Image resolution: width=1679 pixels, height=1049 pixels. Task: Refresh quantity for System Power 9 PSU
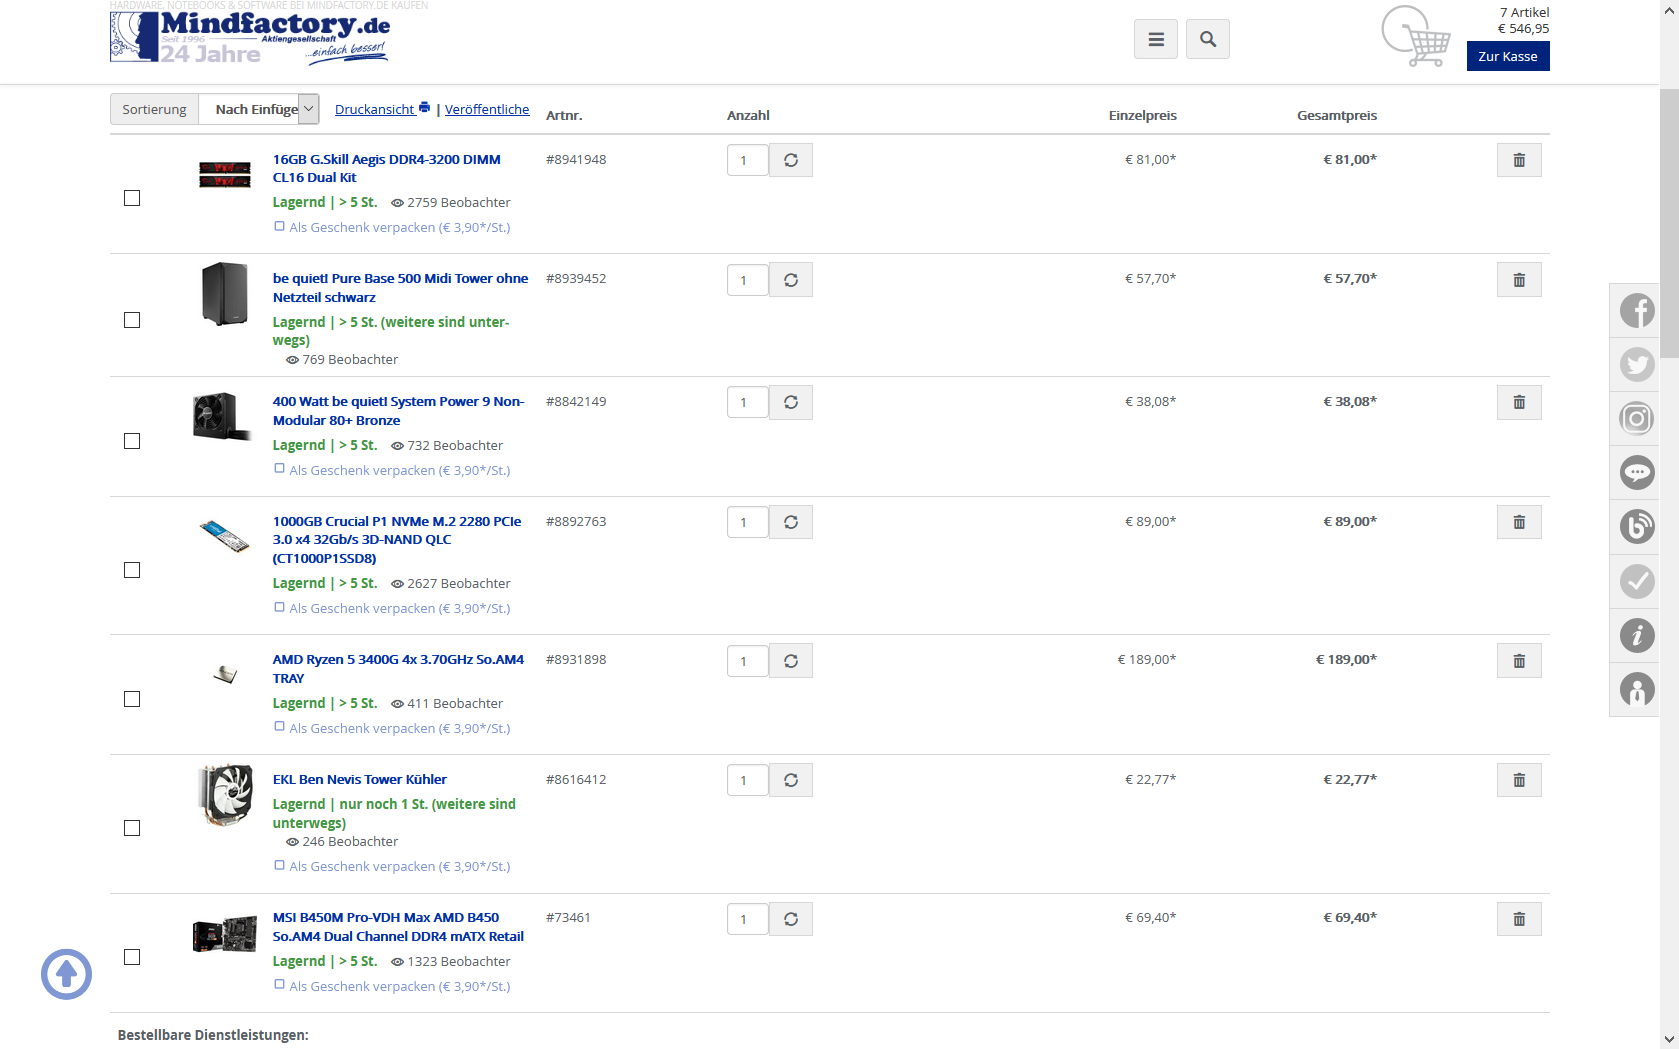791,402
